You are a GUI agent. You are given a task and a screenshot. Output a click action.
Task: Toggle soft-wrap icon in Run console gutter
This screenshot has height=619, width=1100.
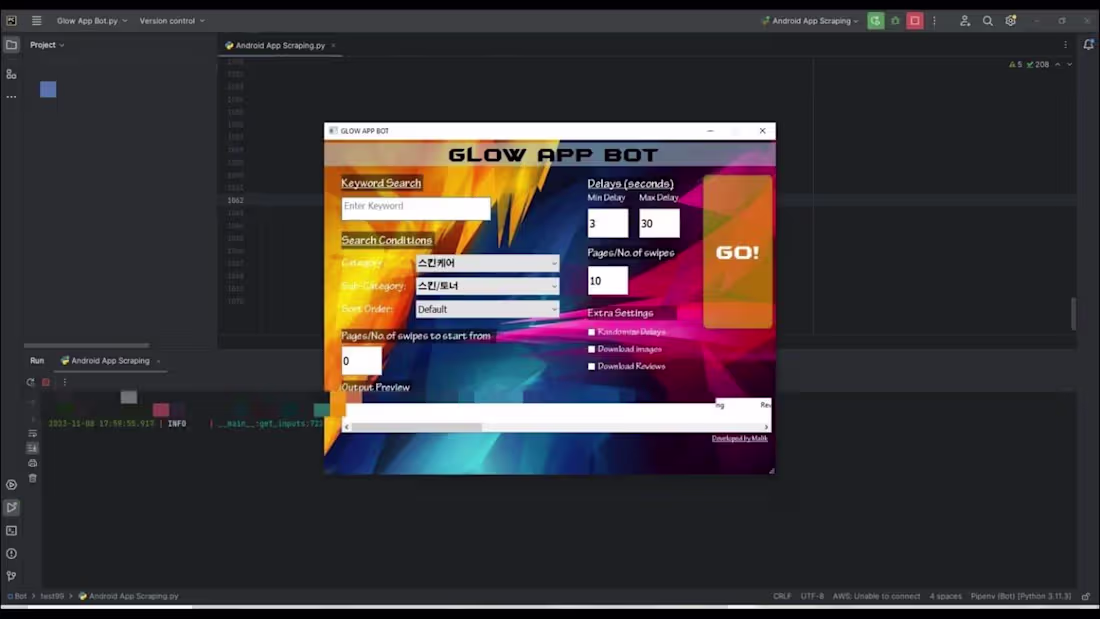click(x=32, y=434)
